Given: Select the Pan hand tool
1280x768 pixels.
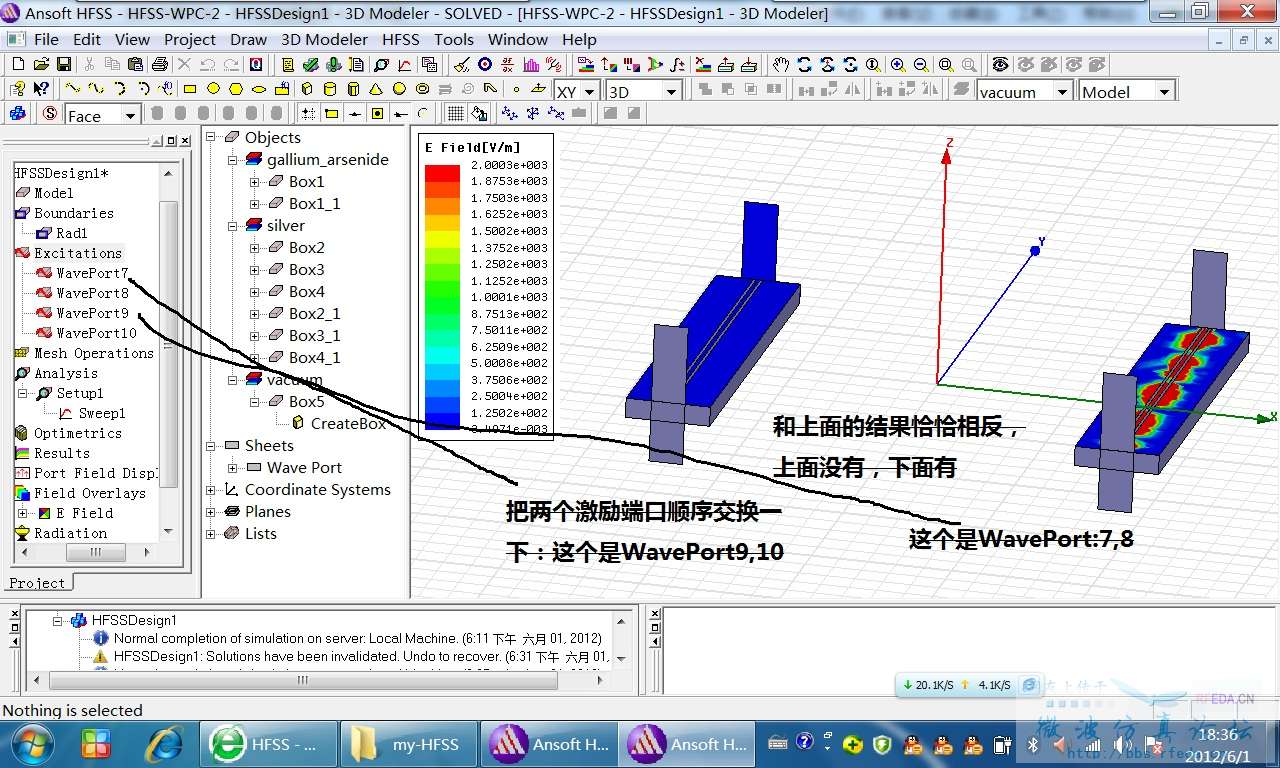Looking at the screenshot, I should (780, 64).
